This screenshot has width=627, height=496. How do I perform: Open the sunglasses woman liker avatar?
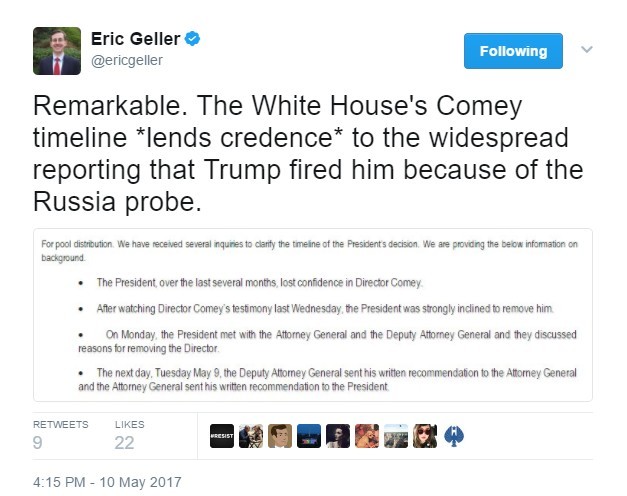click(x=425, y=437)
